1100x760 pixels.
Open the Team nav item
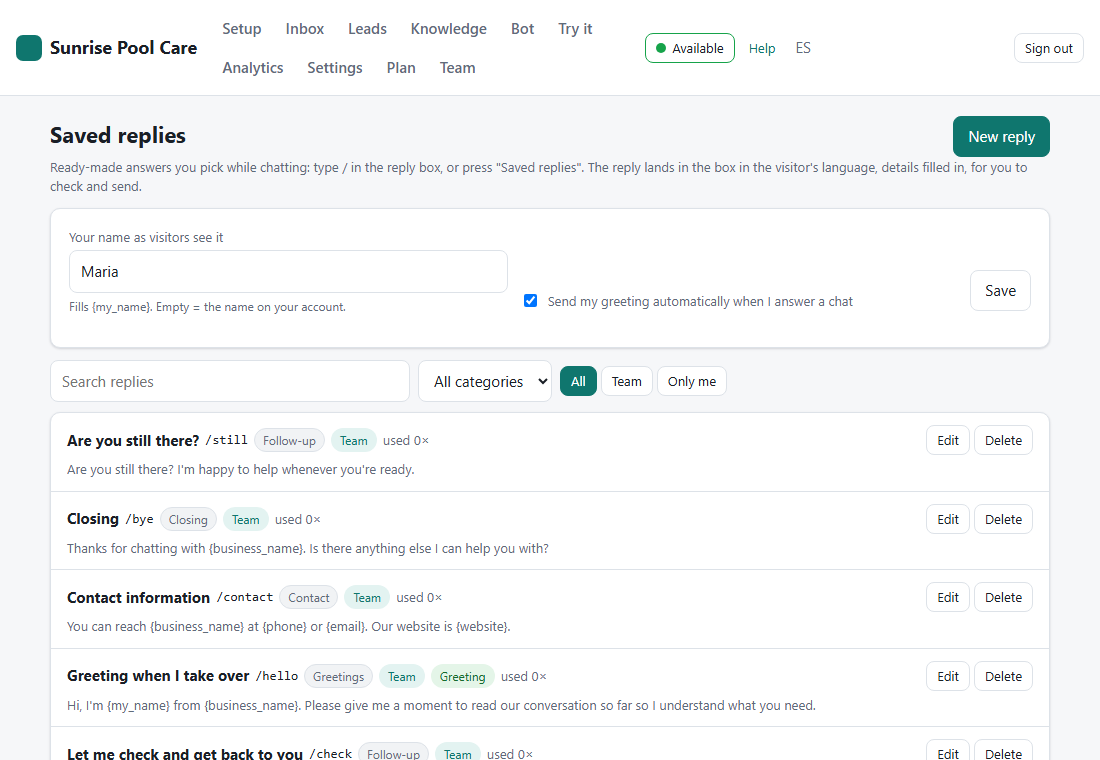point(457,68)
